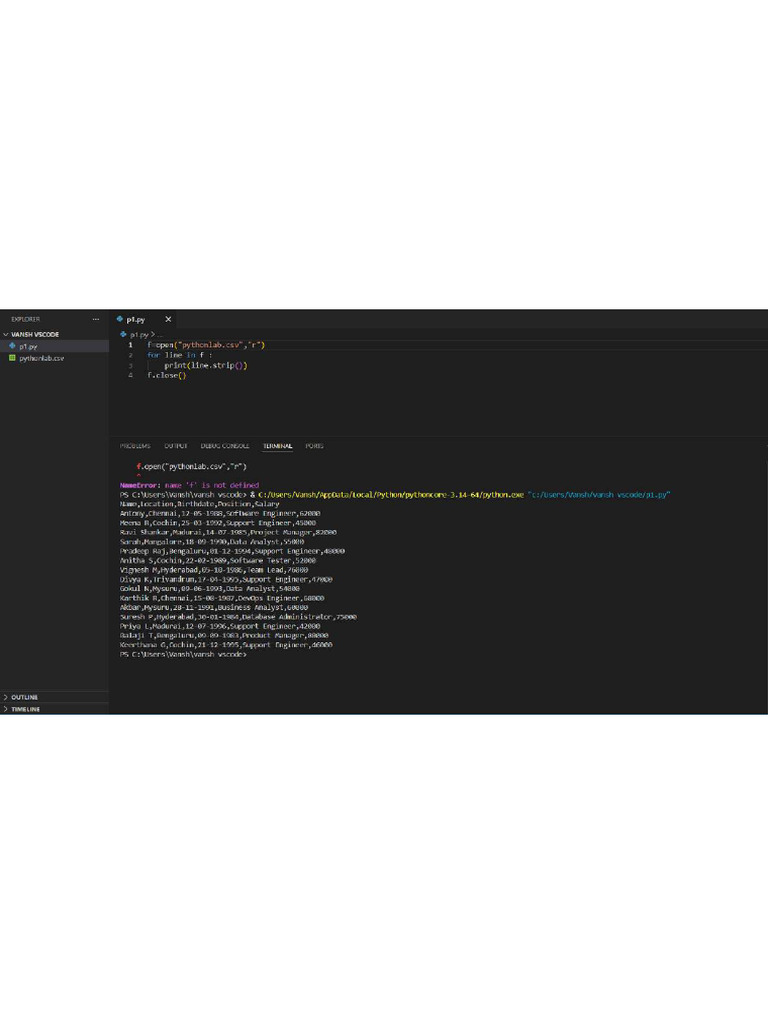This screenshot has width=768, height=1024.
Task: Click the Antony,Chennai terminal output row
Action: click(220, 513)
